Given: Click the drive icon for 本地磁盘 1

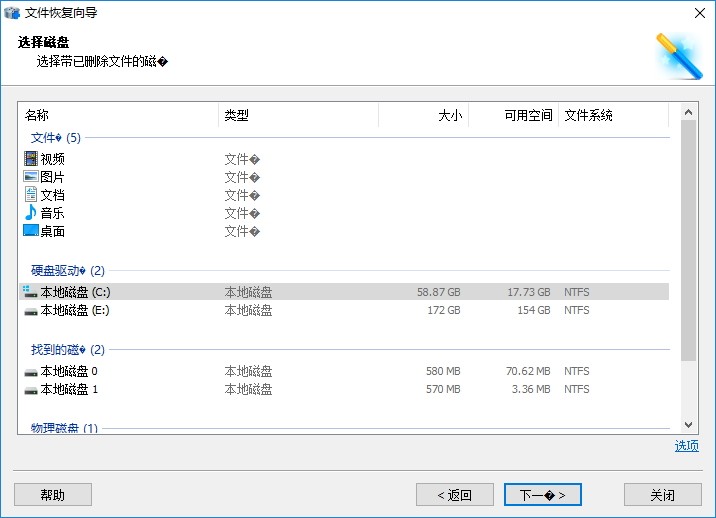Looking at the screenshot, I should [x=31, y=391].
